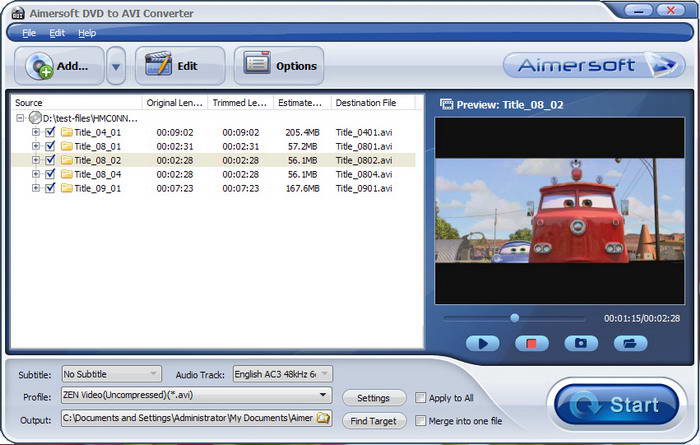Click folder icon of Title_08_04

click(x=67, y=174)
